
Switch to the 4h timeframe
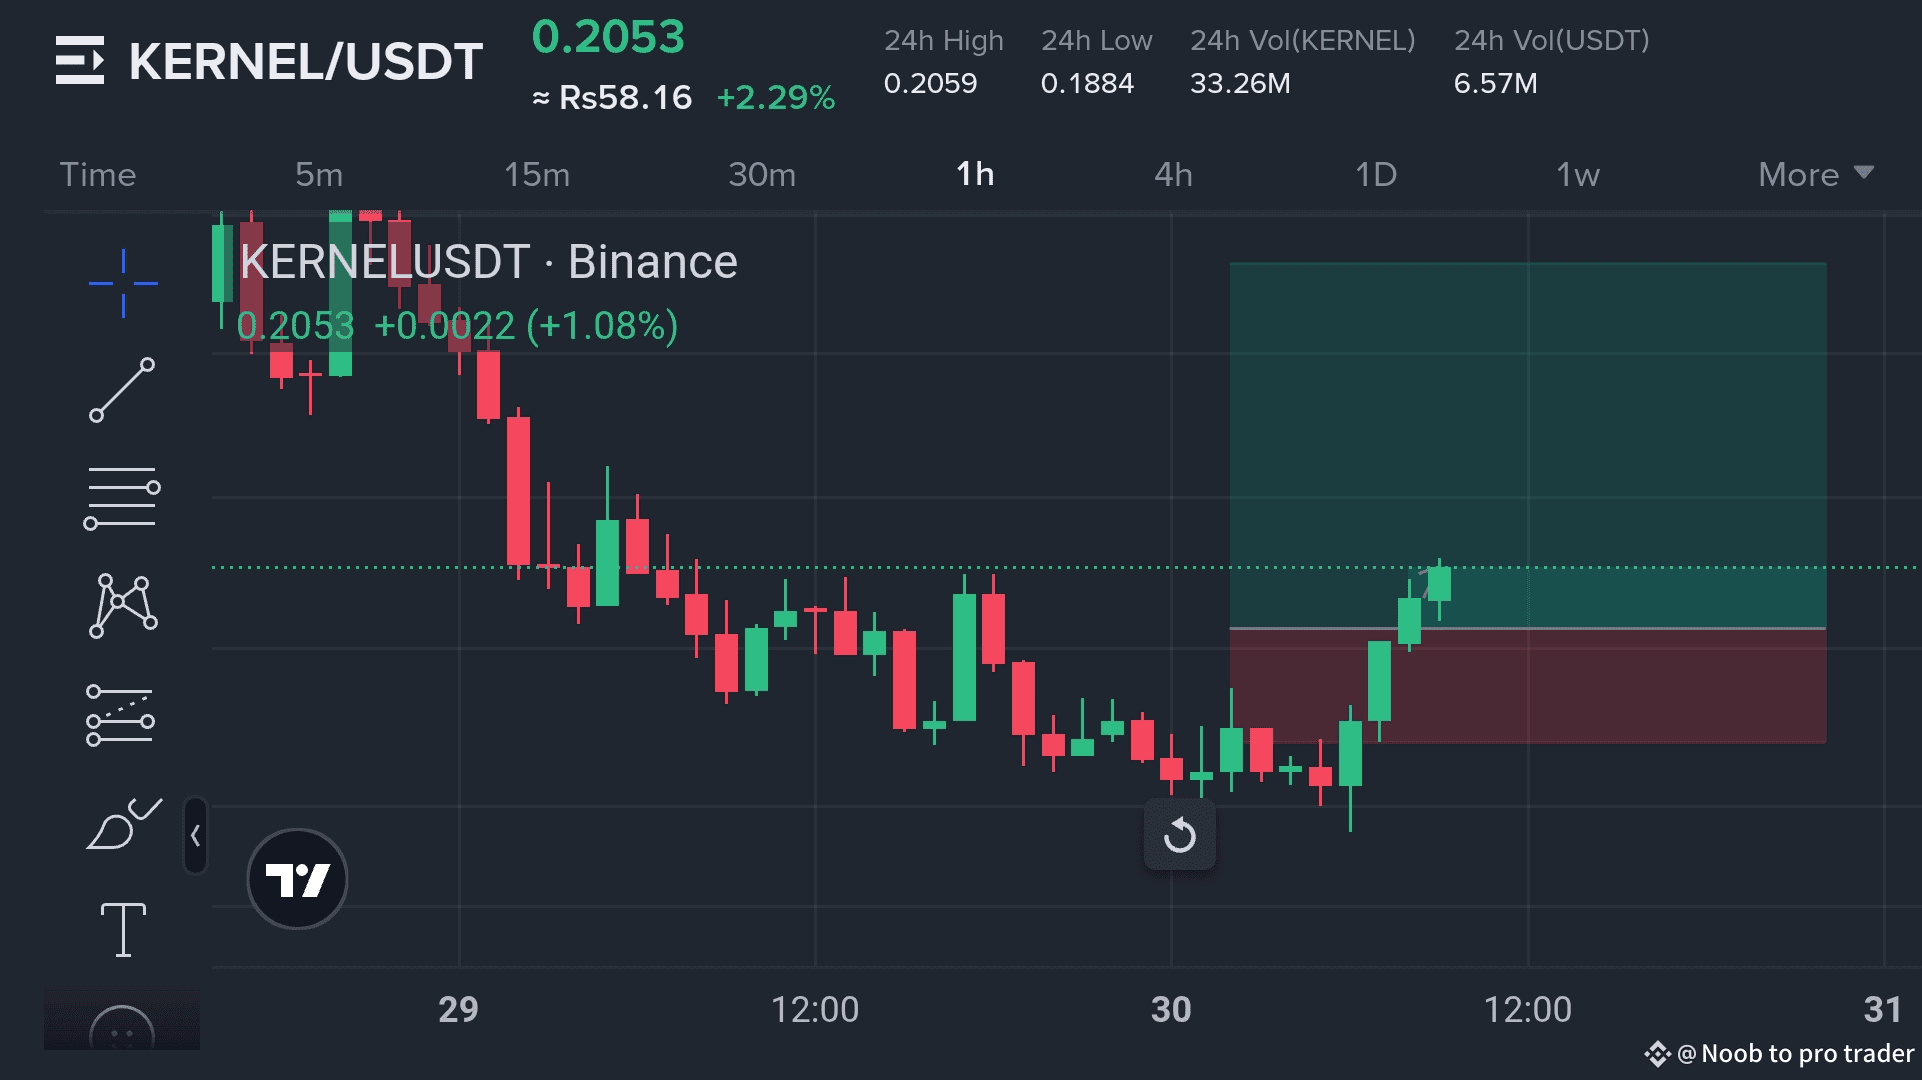[1173, 175]
